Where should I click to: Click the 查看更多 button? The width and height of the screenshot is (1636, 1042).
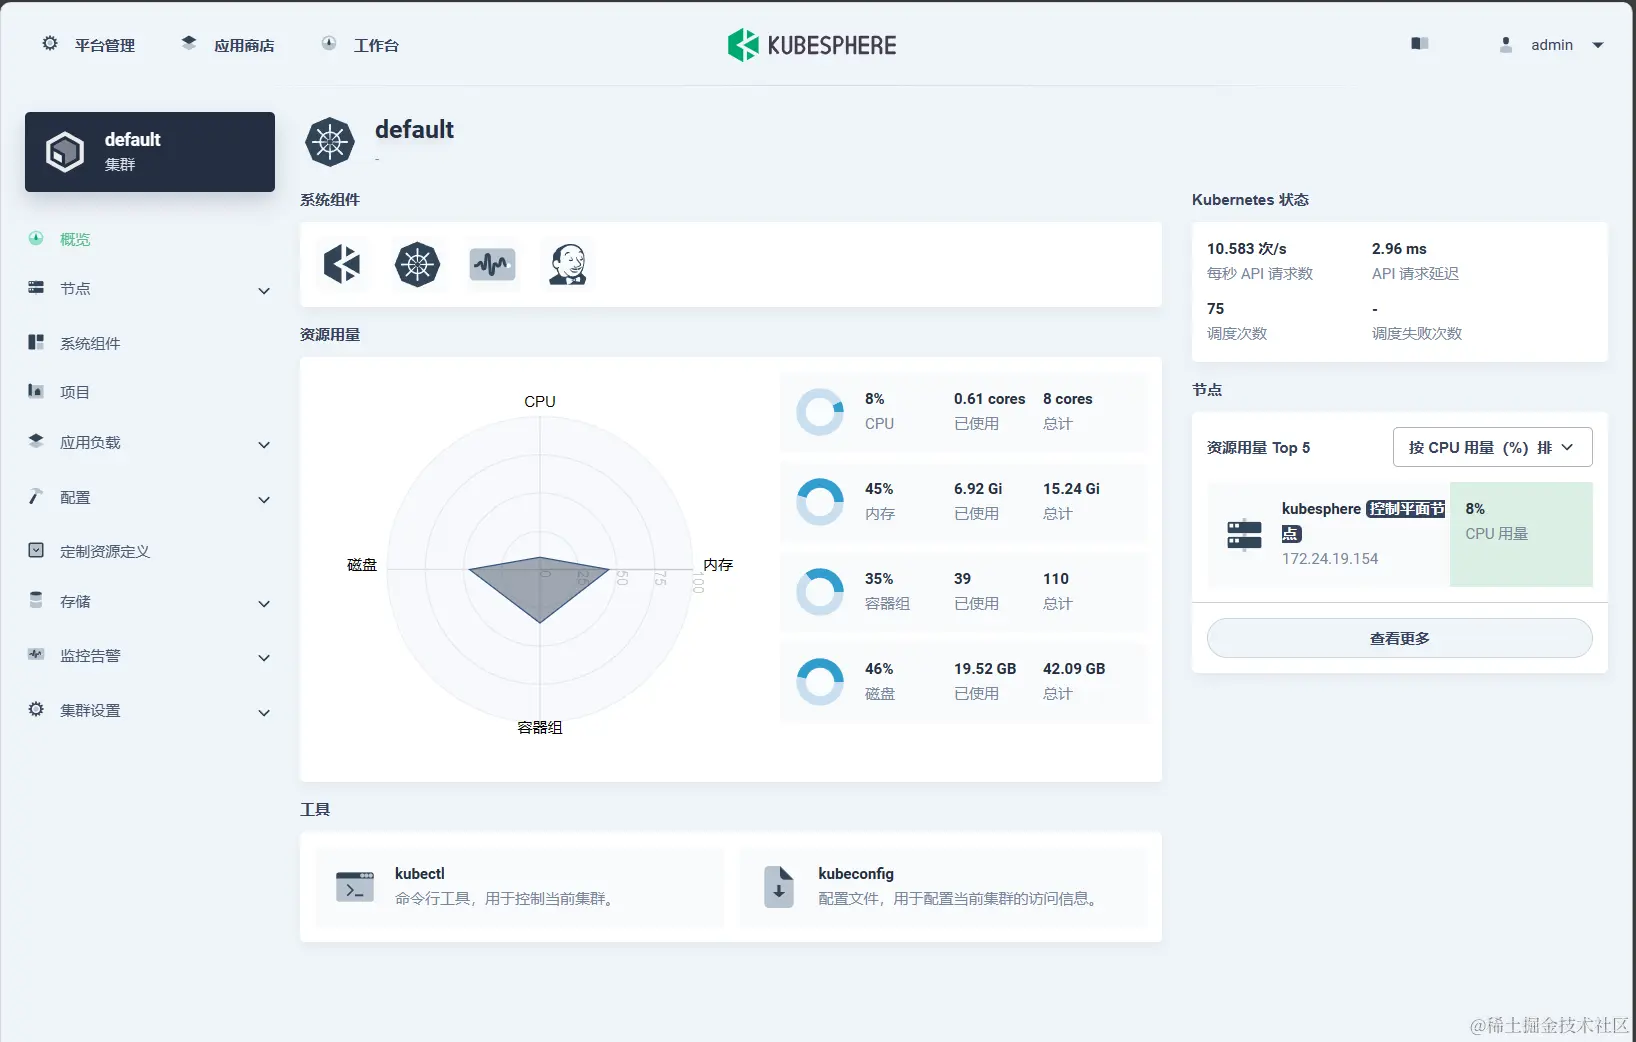1399,638
